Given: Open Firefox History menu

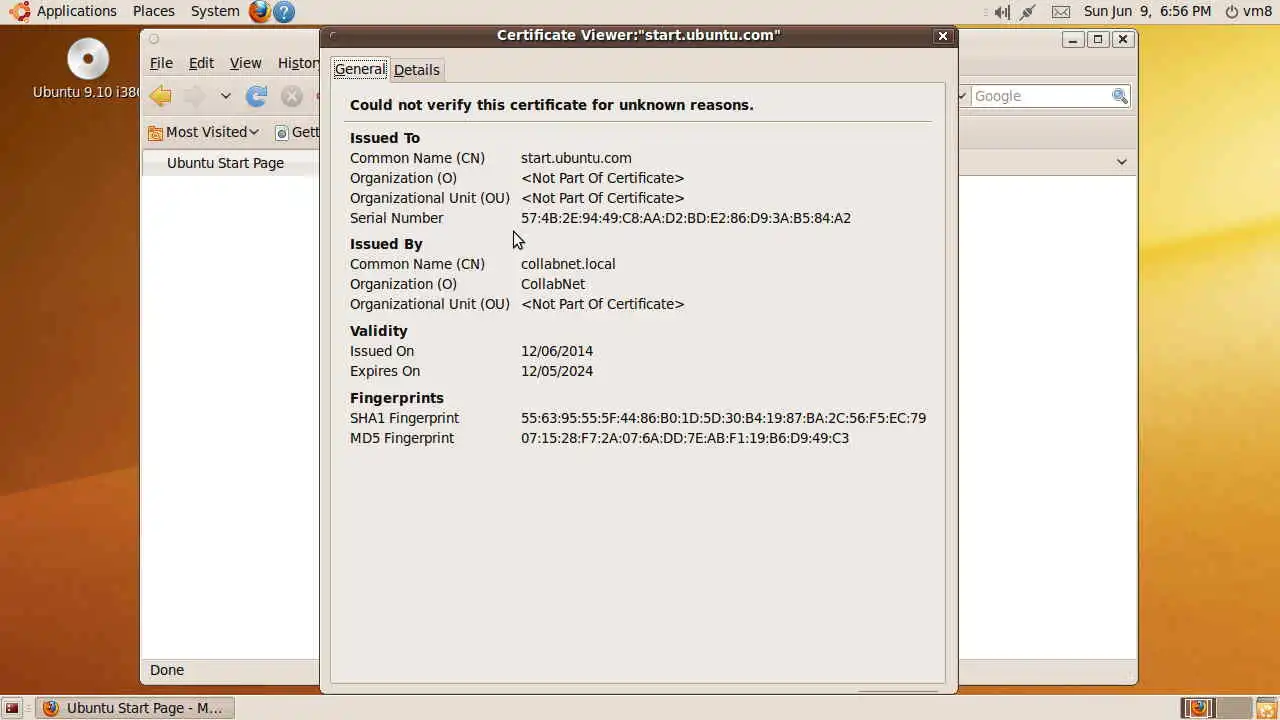Looking at the screenshot, I should tap(298, 63).
